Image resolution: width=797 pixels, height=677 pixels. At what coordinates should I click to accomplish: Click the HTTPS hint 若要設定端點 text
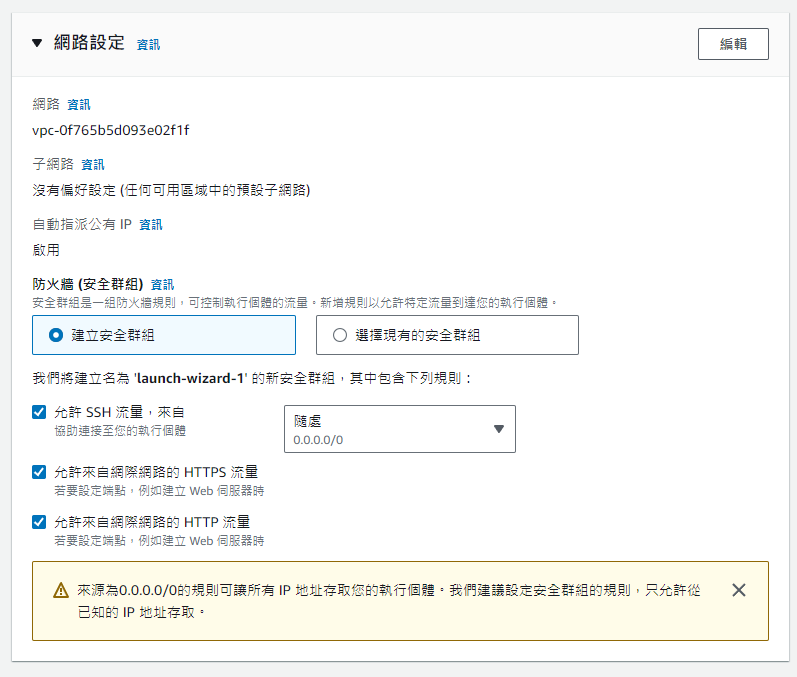point(159,491)
